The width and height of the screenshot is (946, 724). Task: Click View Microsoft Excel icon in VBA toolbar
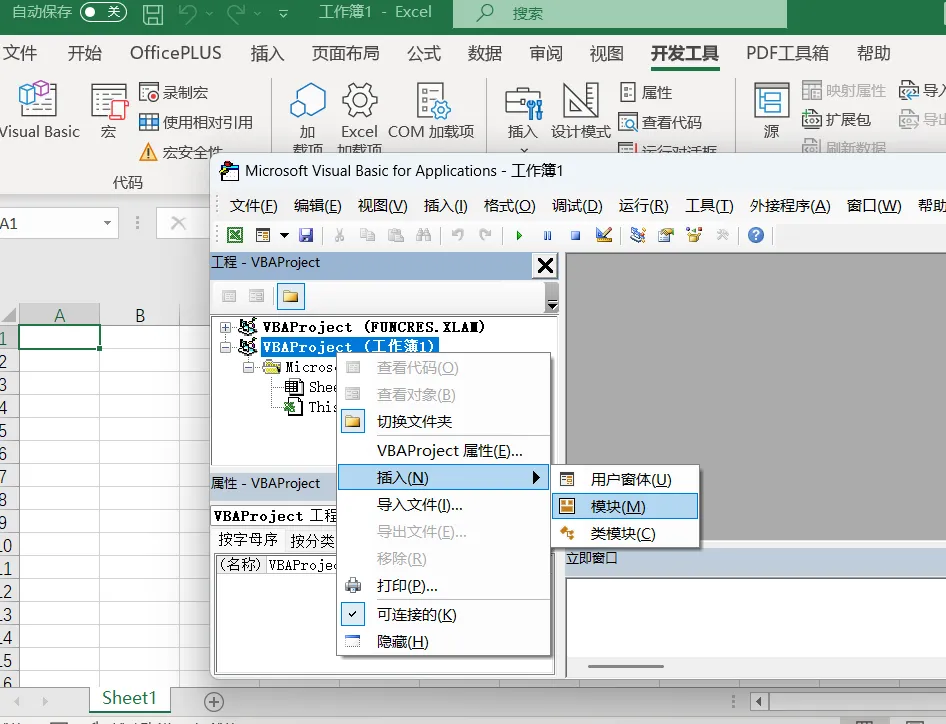click(x=235, y=235)
